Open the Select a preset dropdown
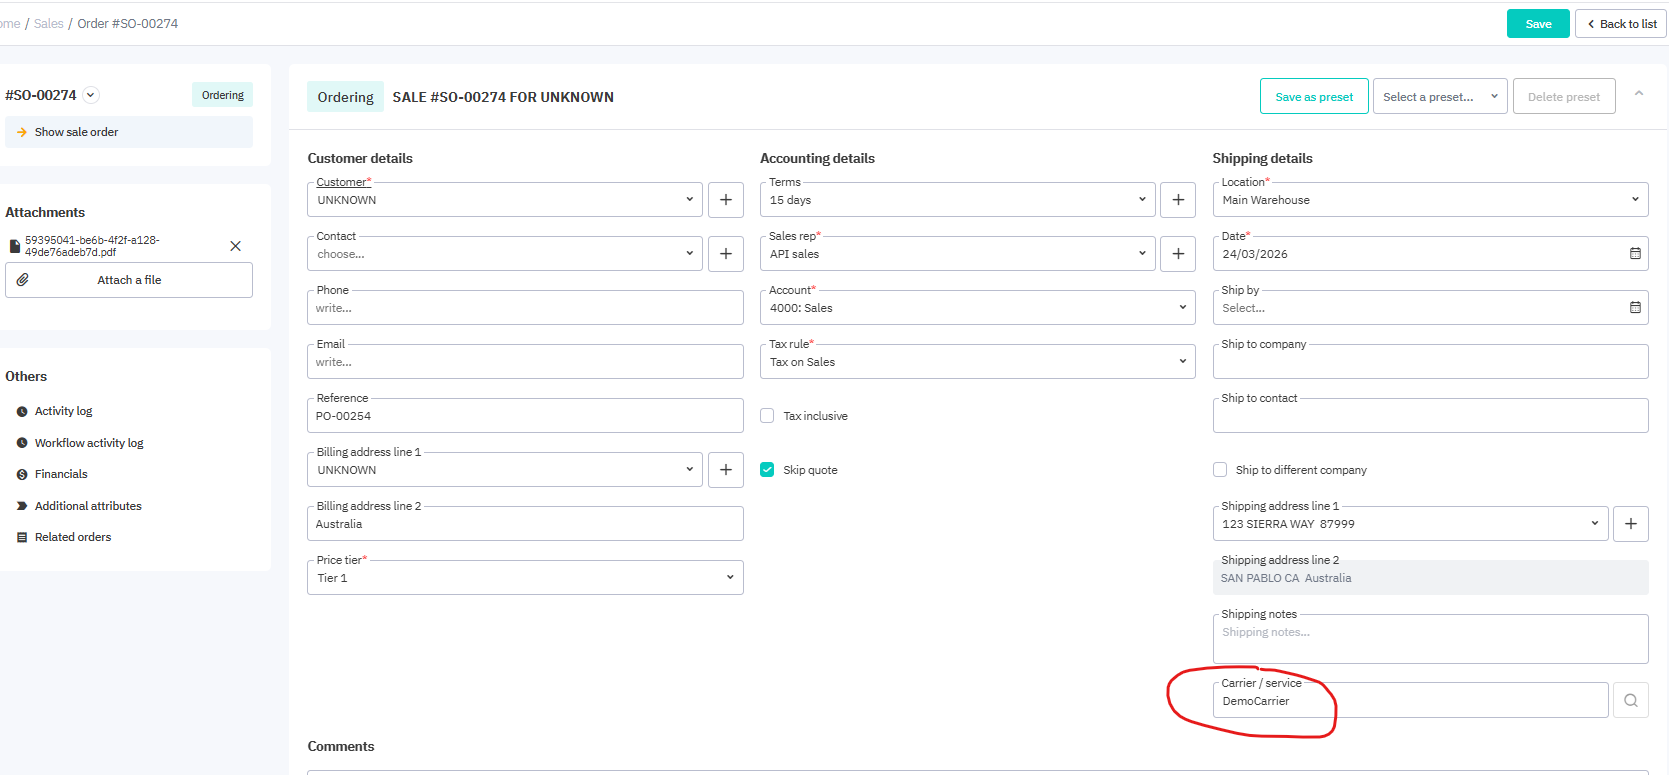The height and width of the screenshot is (775, 1669). pos(1440,97)
